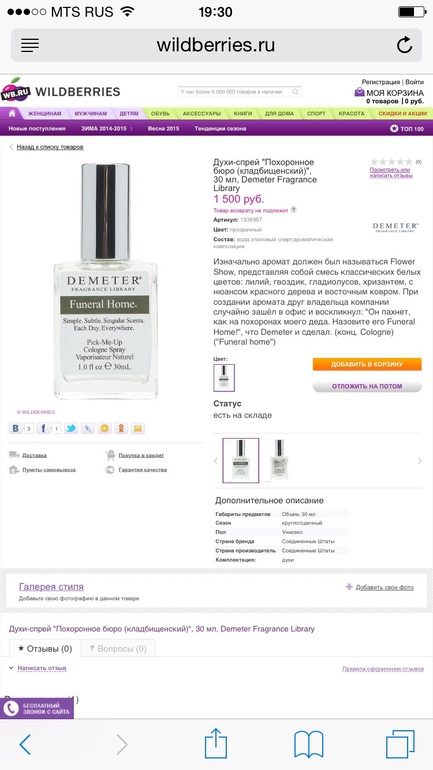
Task: Click ОТЛОЖИТЬ НА ПОТОМ button
Action: tap(367, 386)
